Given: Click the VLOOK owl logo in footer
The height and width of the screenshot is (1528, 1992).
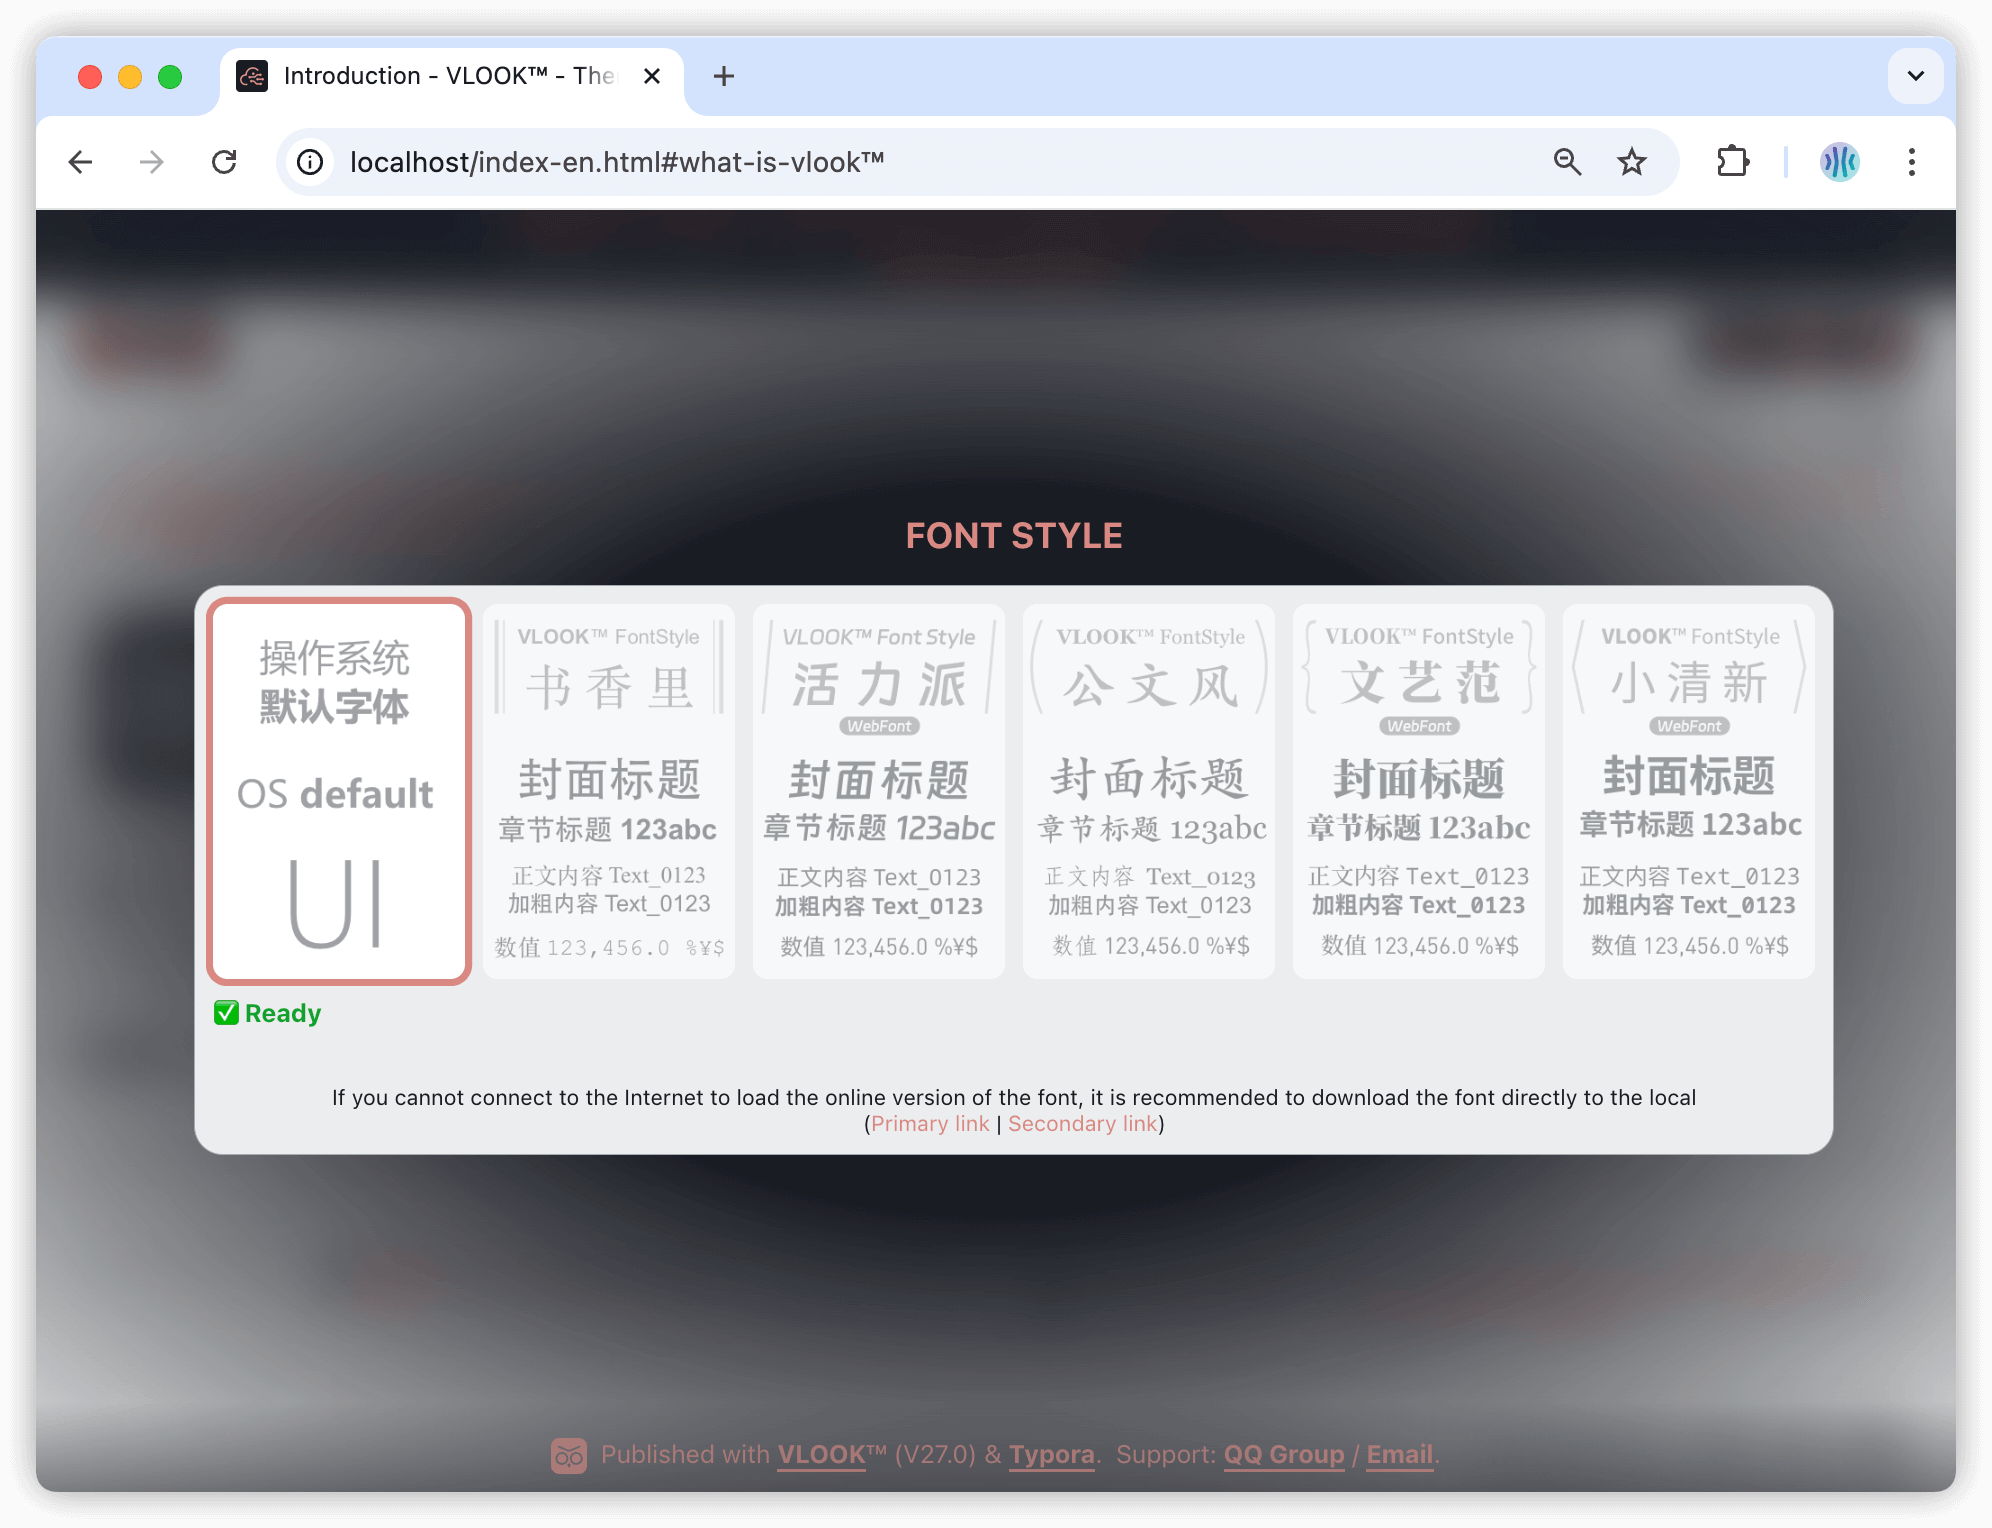Looking at the screenshot, I should 569,1455.
